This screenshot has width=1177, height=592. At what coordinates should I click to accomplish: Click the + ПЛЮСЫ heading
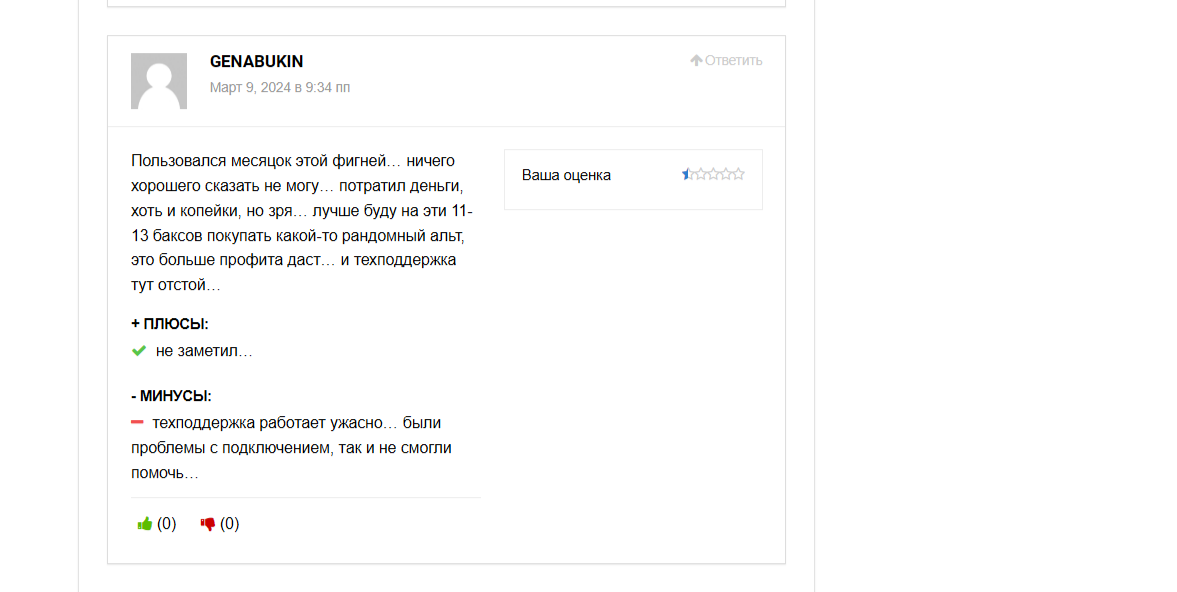(170, 324)
